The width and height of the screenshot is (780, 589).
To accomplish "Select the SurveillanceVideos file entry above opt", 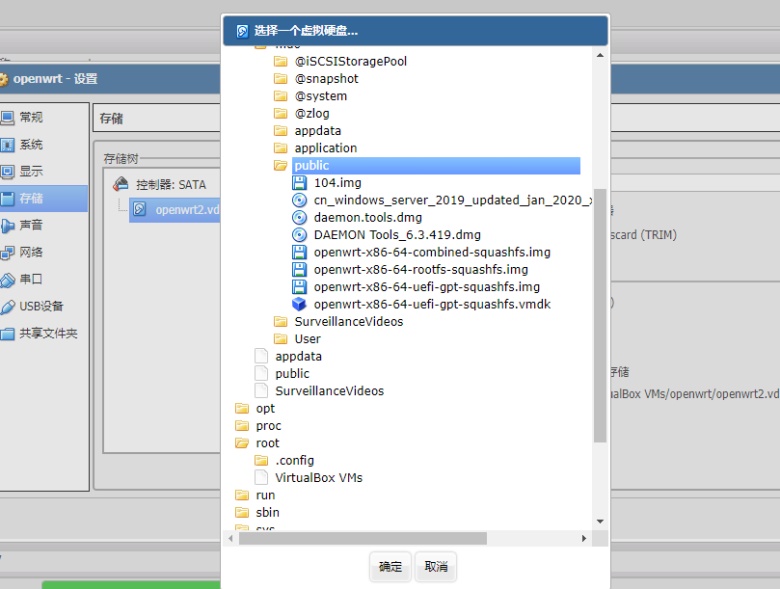I will (x=329, y=391).
